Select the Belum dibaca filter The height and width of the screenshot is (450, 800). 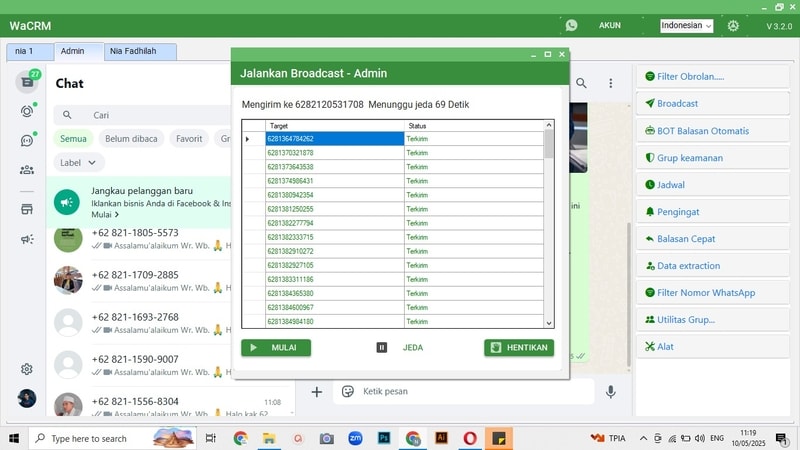pos(131,139)
